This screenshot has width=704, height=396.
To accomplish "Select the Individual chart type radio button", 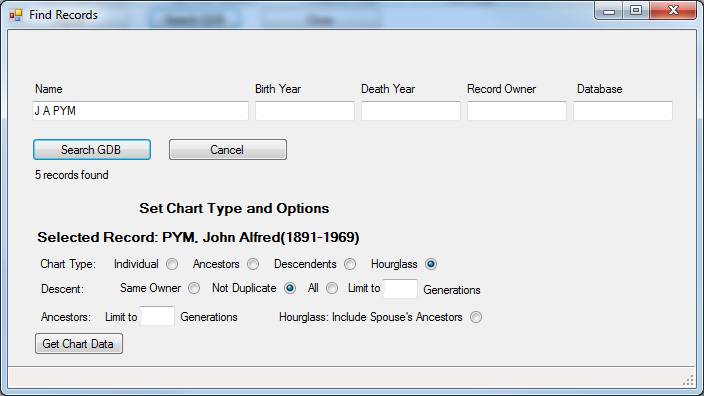I will 172,264.
